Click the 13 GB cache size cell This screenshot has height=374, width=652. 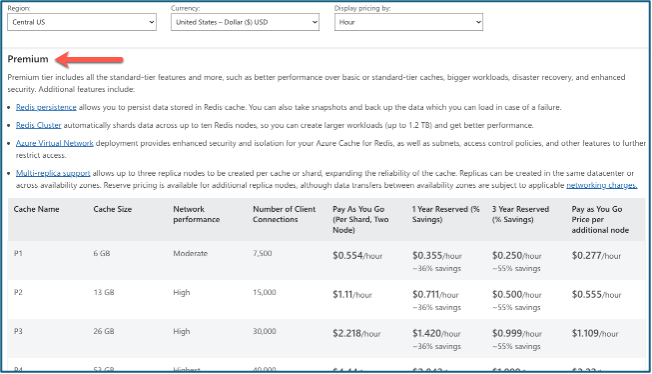[104, 292]
